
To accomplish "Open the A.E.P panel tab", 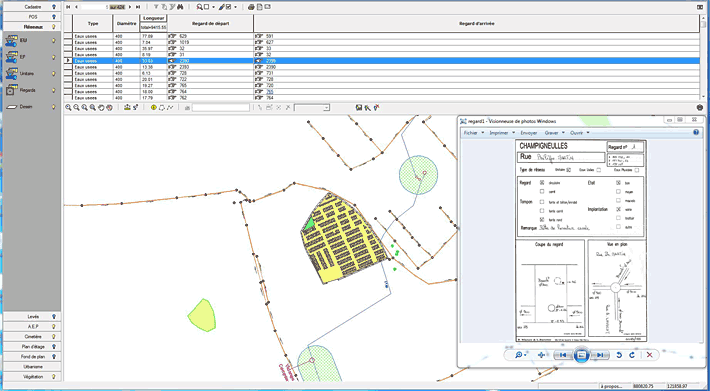I will tap(32, 327).
